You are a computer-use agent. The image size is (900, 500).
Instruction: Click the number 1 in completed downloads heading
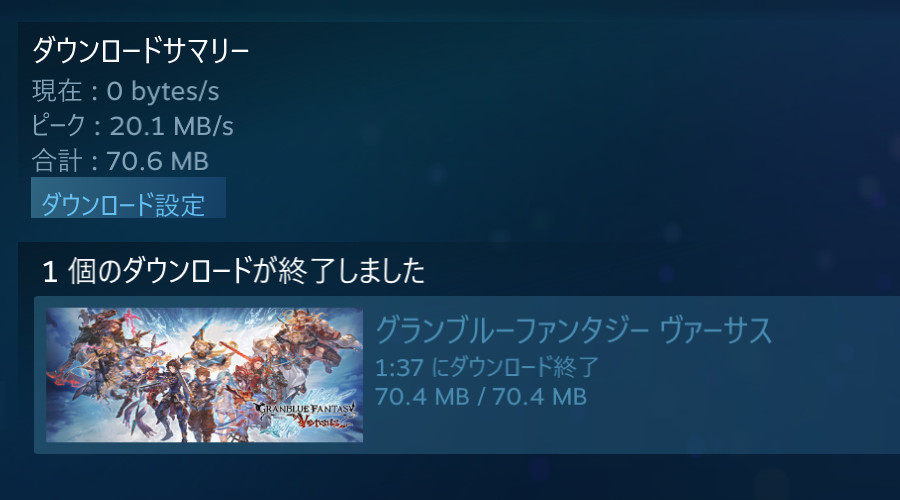[50, 272]
